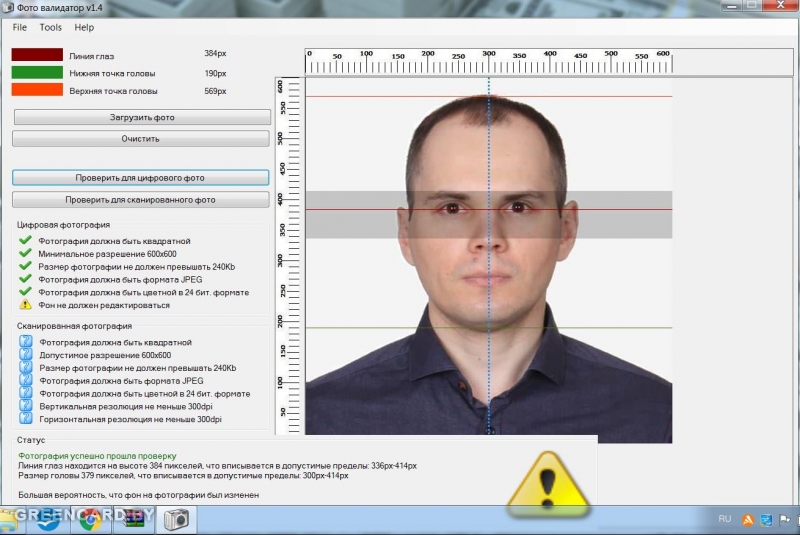800x535 pixels.
Task: Click "Проверить для цифрового фото" button
Action: tap(141, 177)
